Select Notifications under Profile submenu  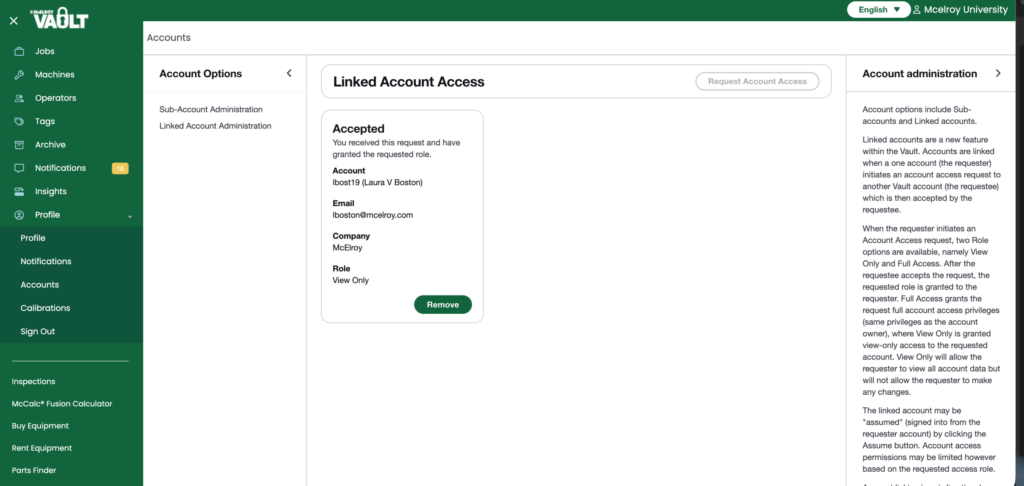pos(46,261)
